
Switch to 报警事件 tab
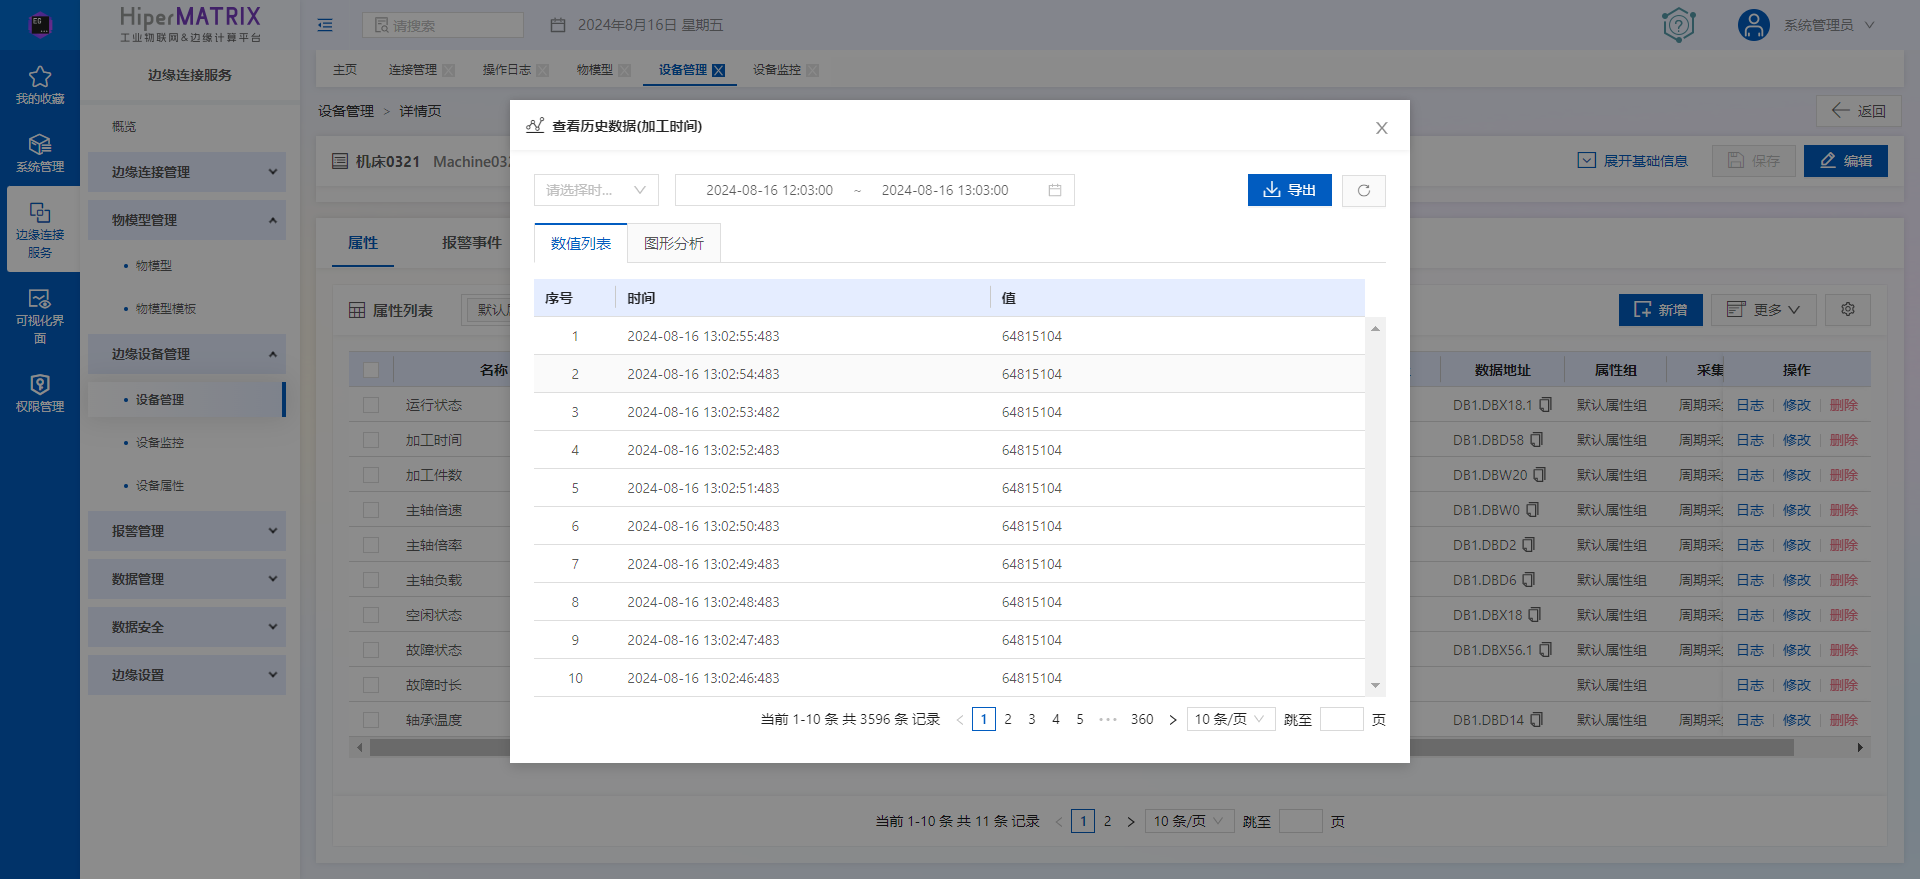(472, 243)
